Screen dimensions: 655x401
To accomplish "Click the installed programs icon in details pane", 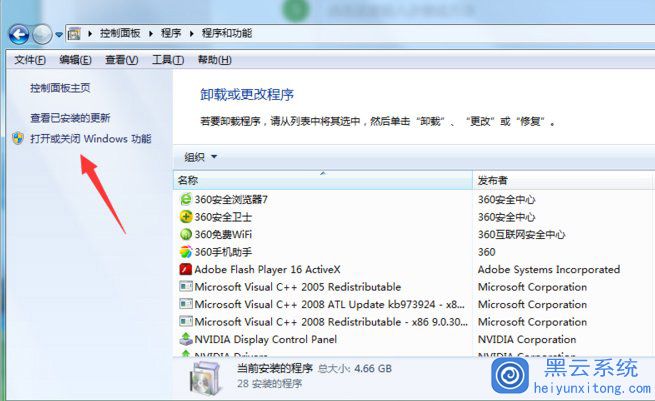I will [205, 378].
